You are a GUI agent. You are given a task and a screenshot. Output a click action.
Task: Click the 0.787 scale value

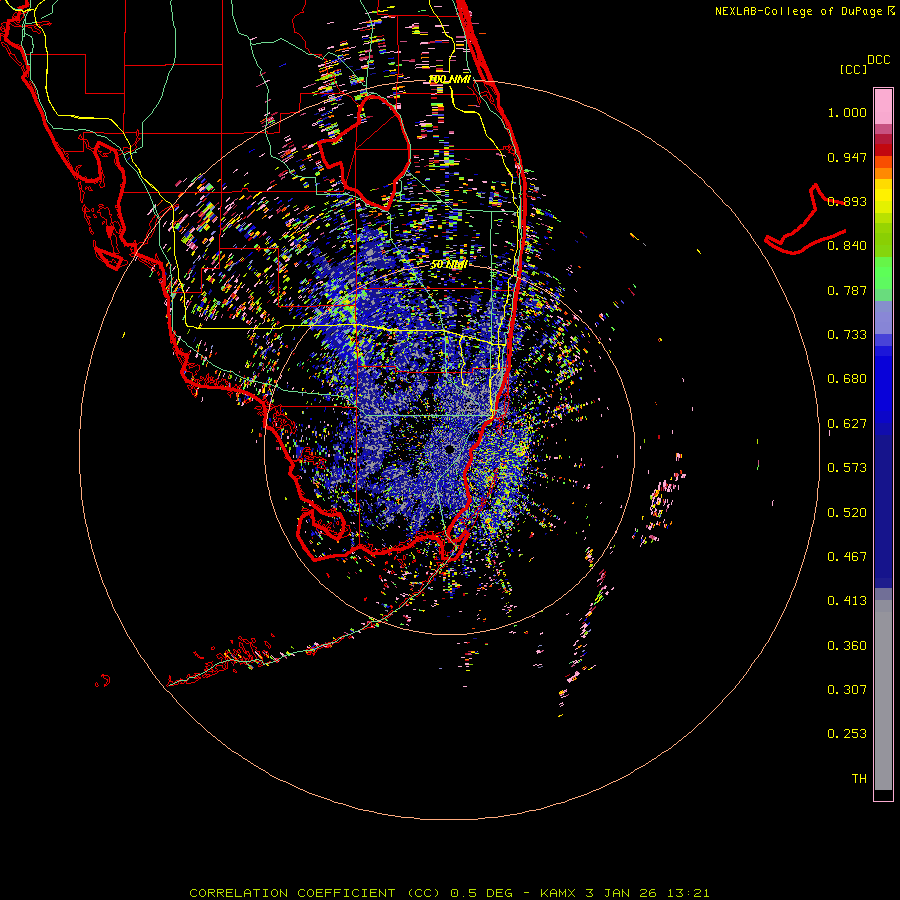(847, 290)
